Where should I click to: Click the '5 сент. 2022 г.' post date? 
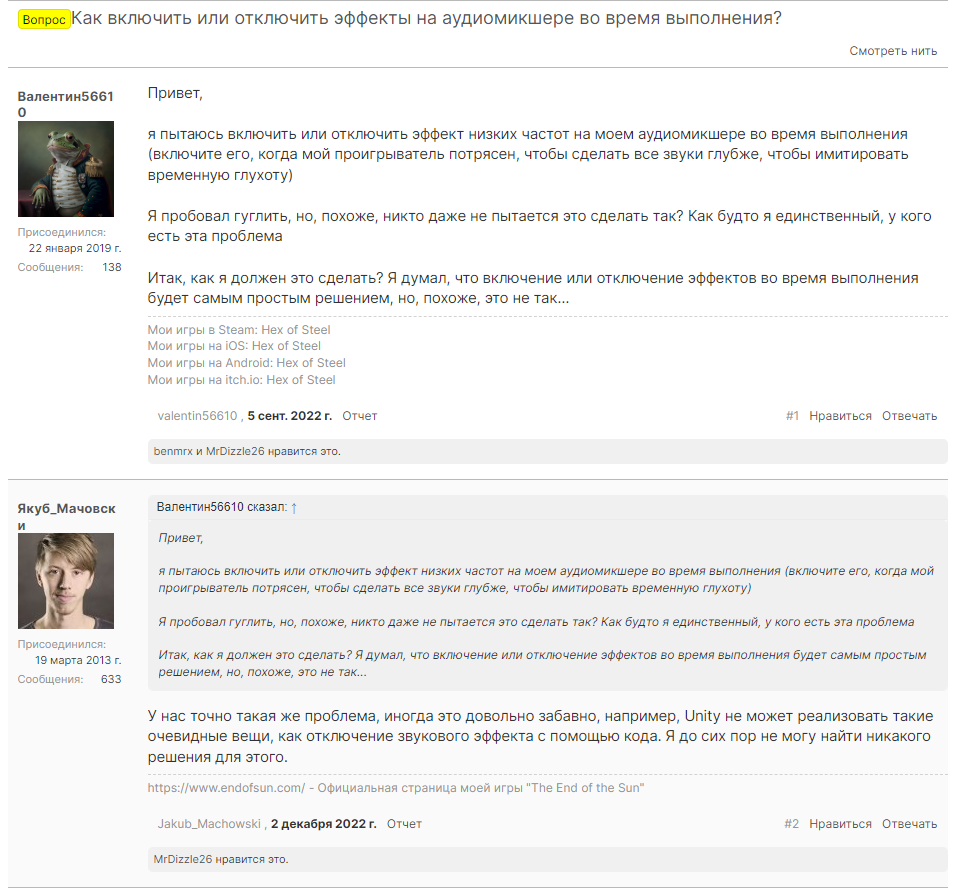[x=290, y=416]
